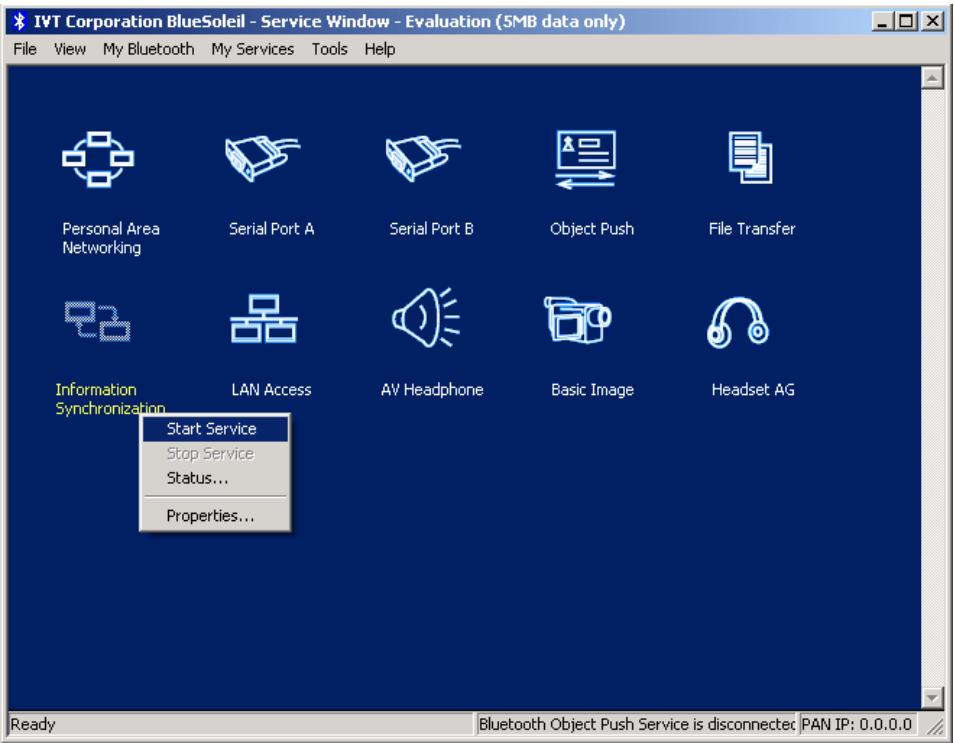Click the Serial Port A label
Image resolution: width=954 pixels, height=743 pixels.
coord(271,229)
